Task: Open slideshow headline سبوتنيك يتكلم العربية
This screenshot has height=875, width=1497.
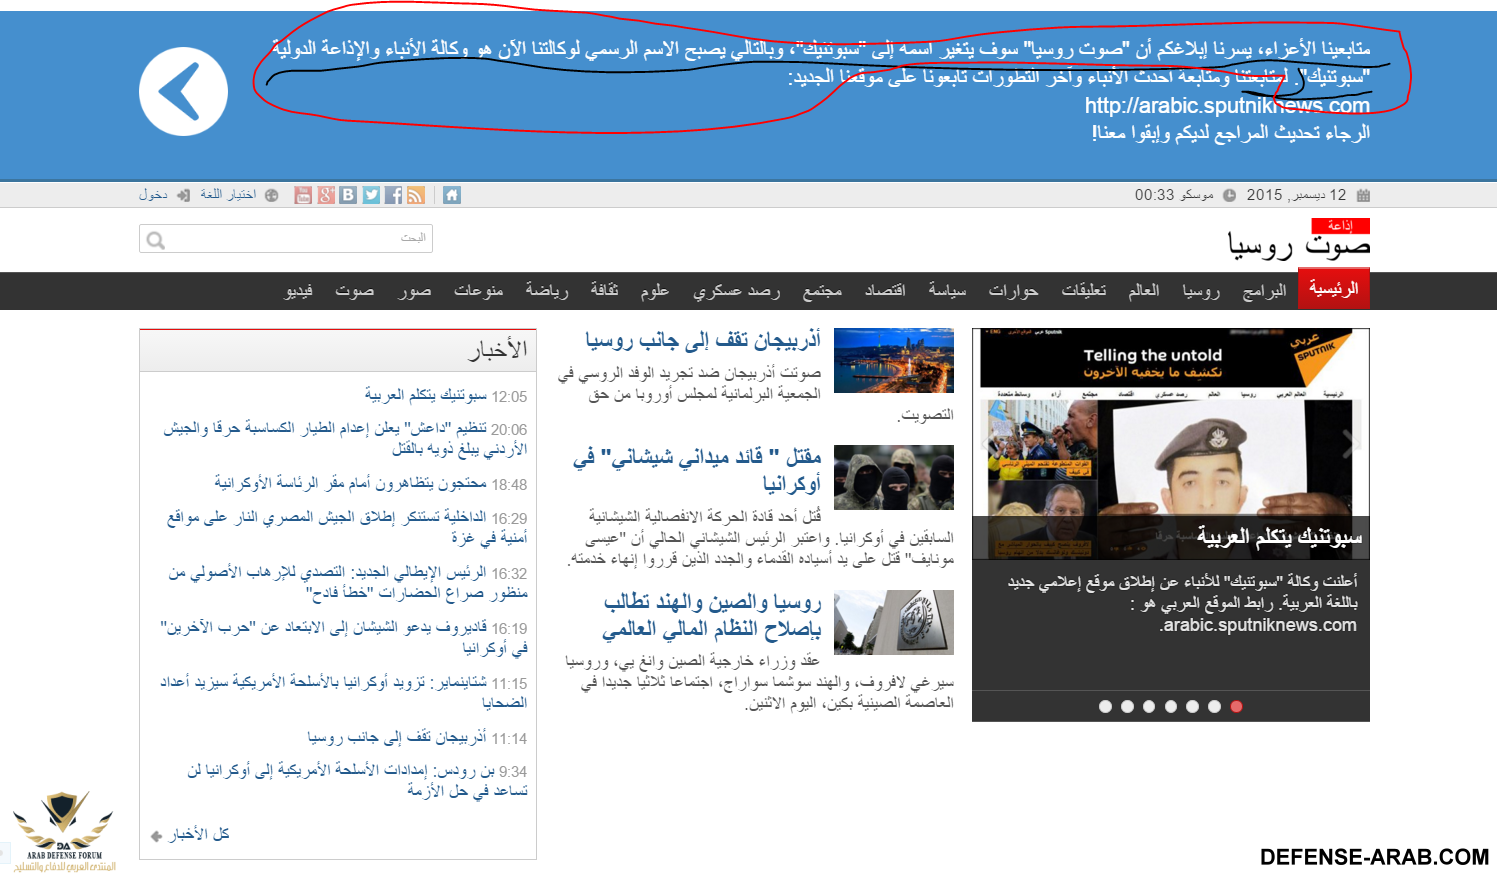Action: (1279, 537)
